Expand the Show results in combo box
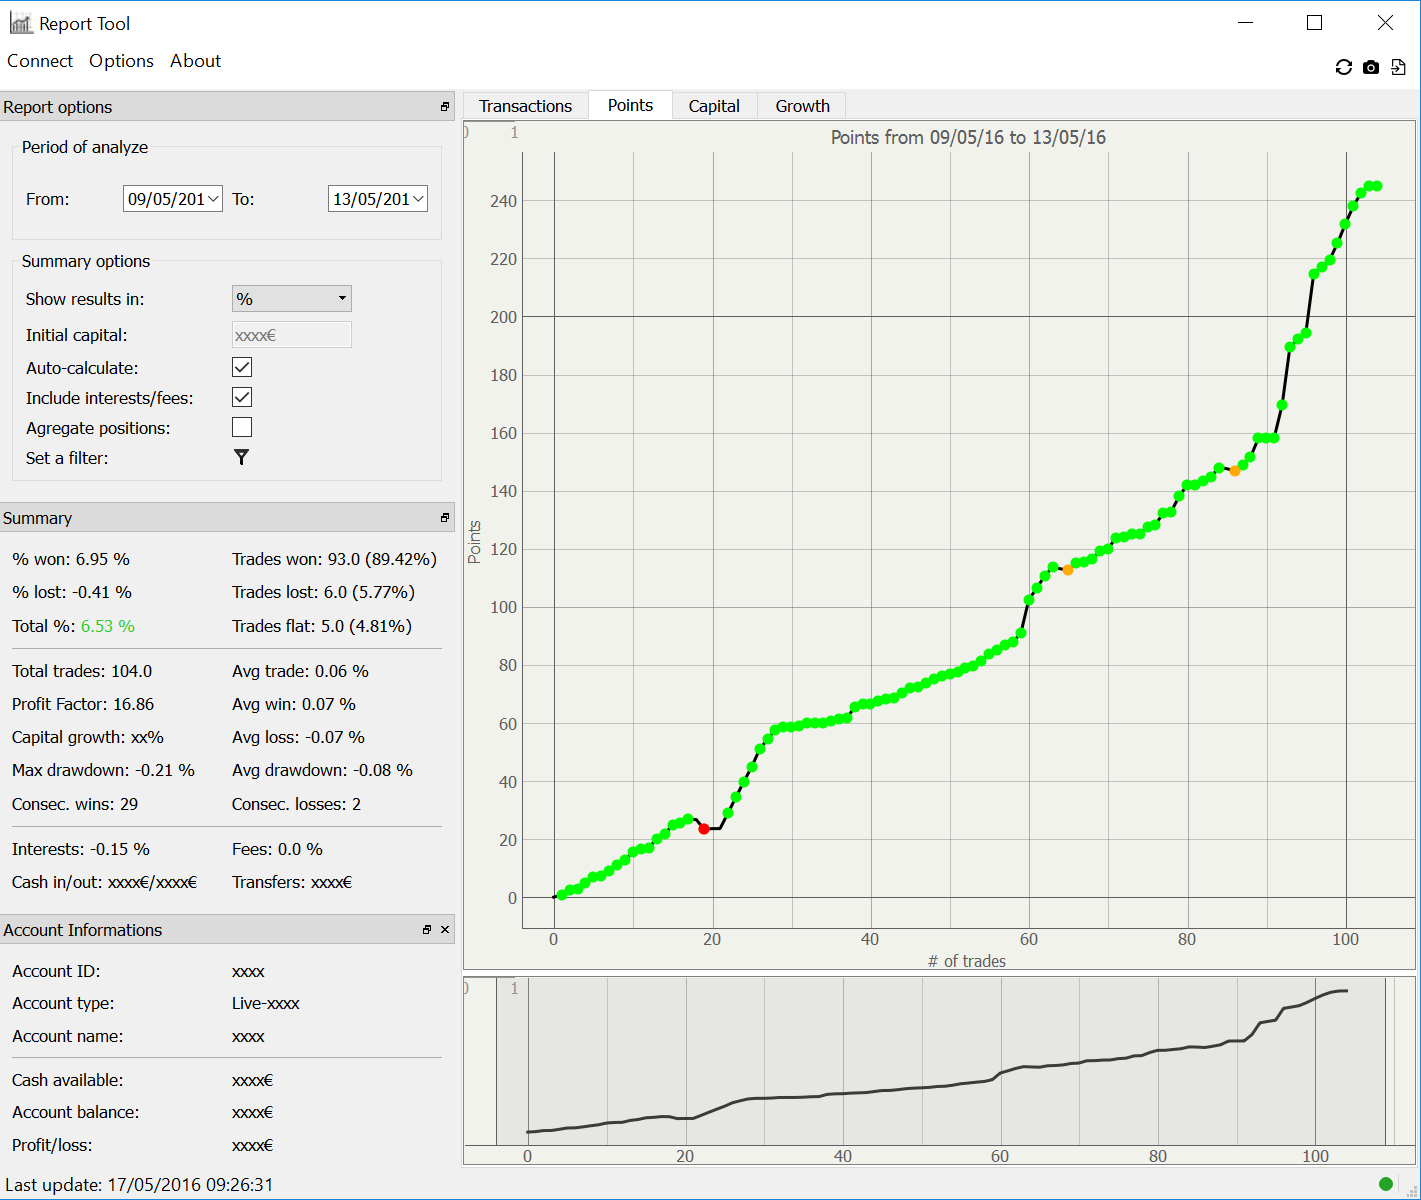Viewport: 1421px width, 1200px height. [x=292, y=298]
